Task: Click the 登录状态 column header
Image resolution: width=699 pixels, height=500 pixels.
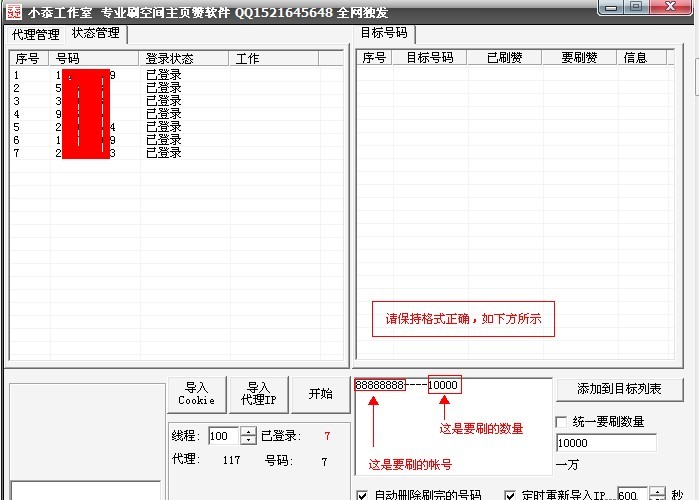Action: tap(184, 58)
